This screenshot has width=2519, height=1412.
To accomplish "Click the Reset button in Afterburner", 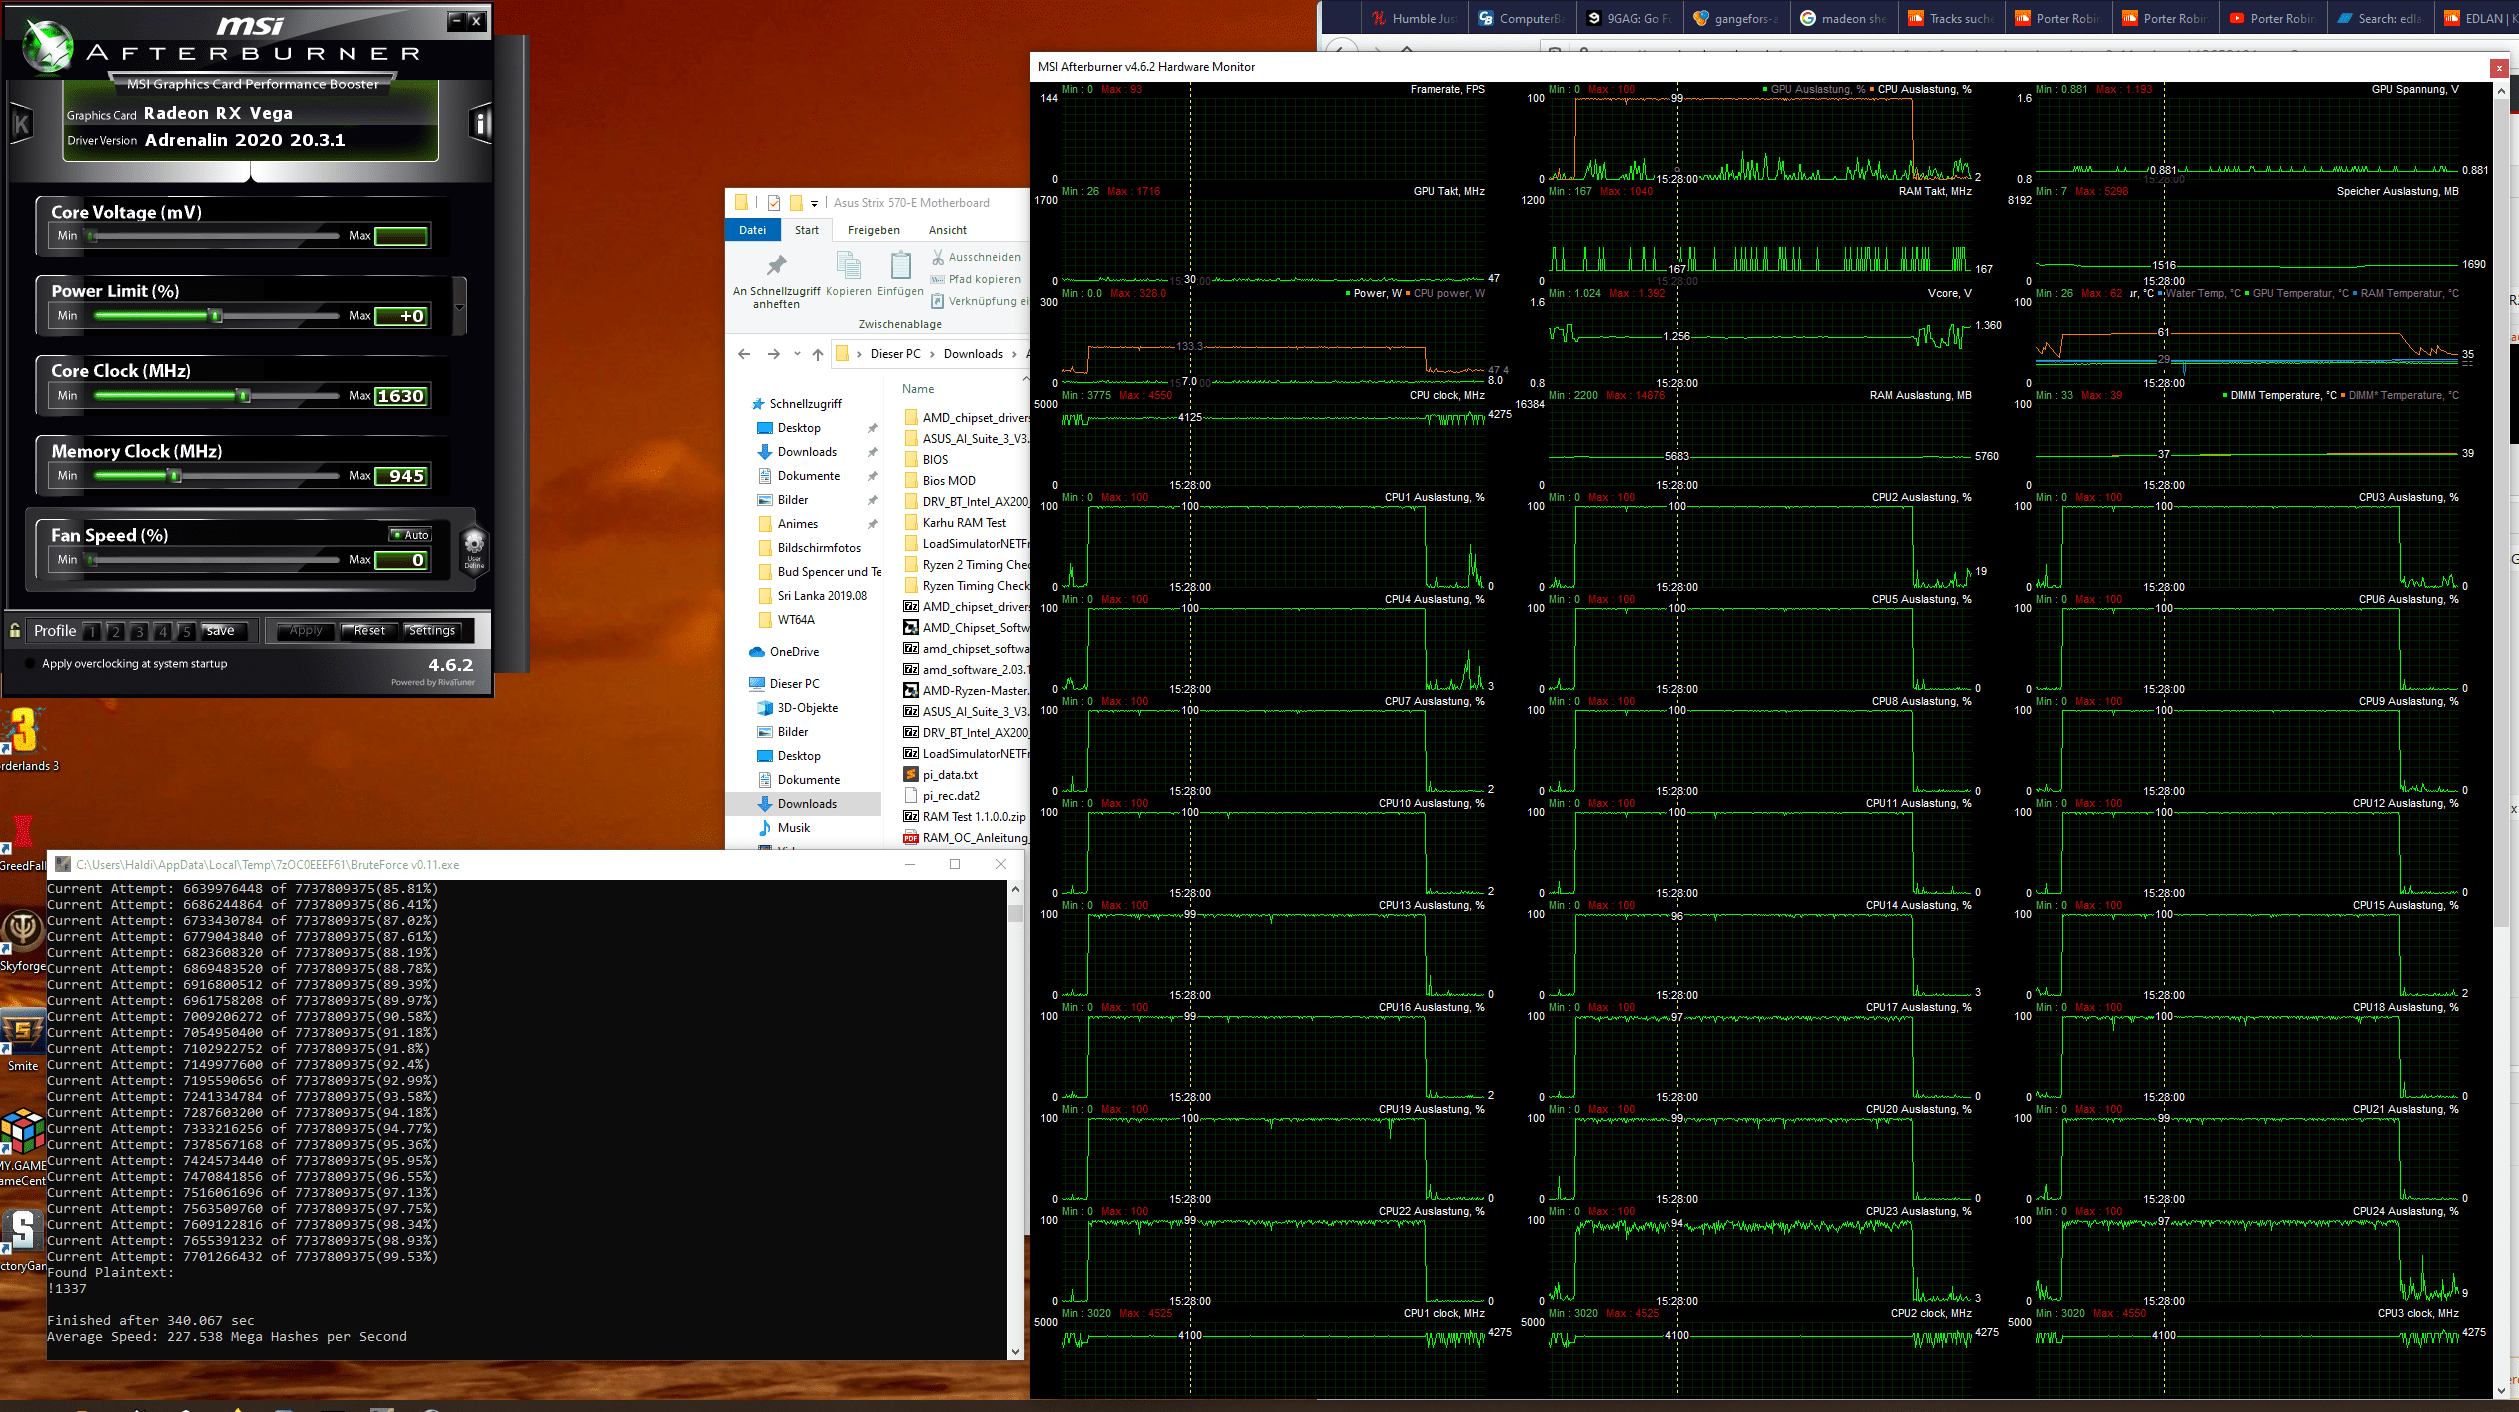I will click(369, 631).
